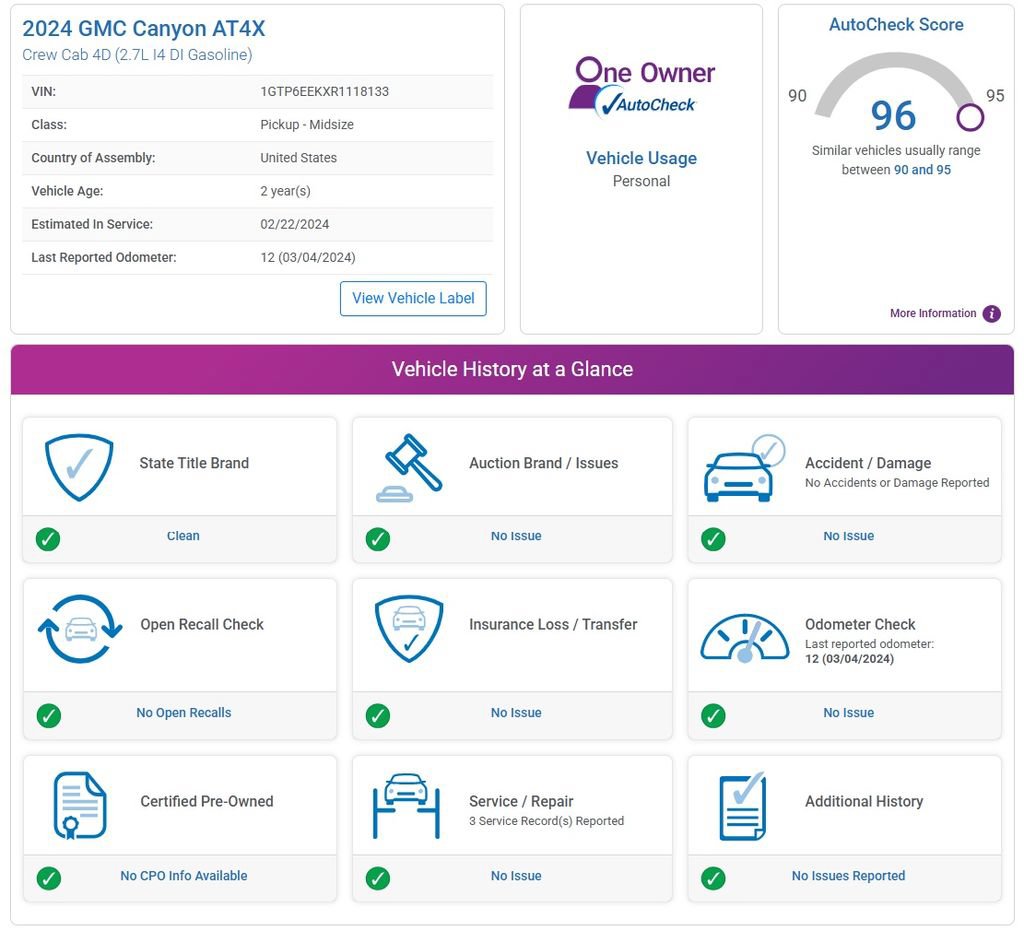
Task: Click the Insurance Loss / Transfer label
Action: 553,624
